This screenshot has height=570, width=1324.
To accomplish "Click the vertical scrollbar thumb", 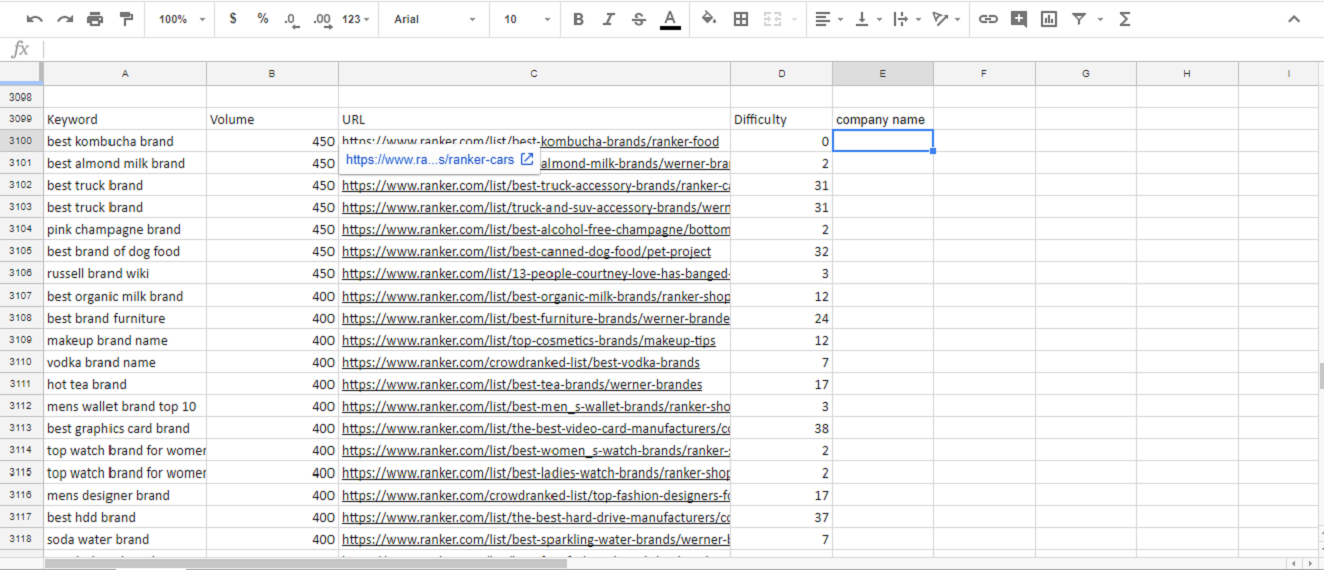I will coord(1321,375).
